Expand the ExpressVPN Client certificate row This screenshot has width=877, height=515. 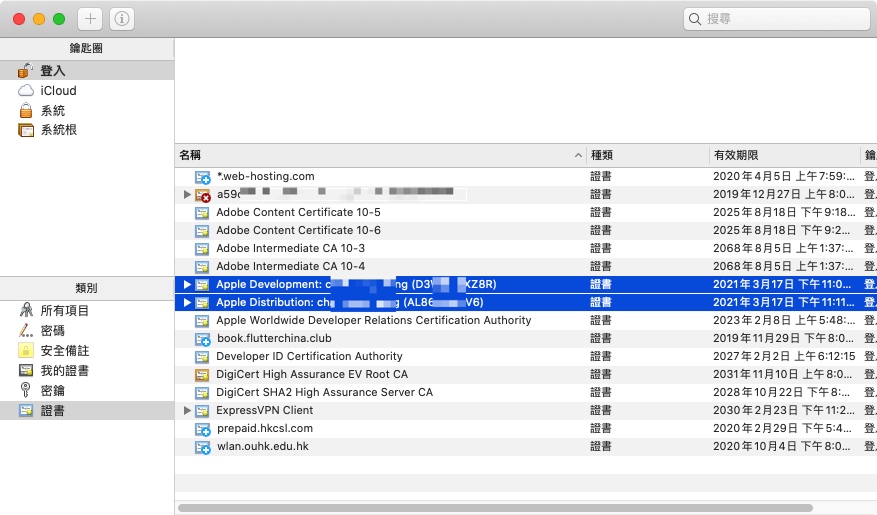(187, 410)
